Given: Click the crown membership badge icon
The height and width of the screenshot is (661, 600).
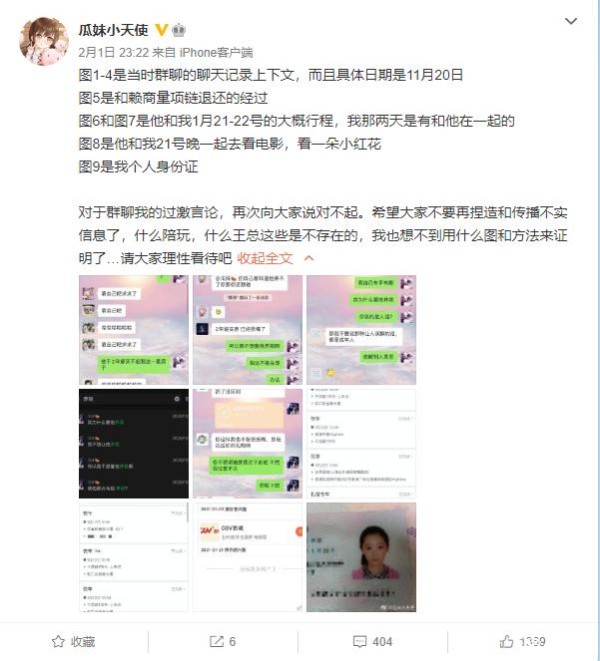Looking at the screenshot, I should pyautogui.click(x=179, y=30).
